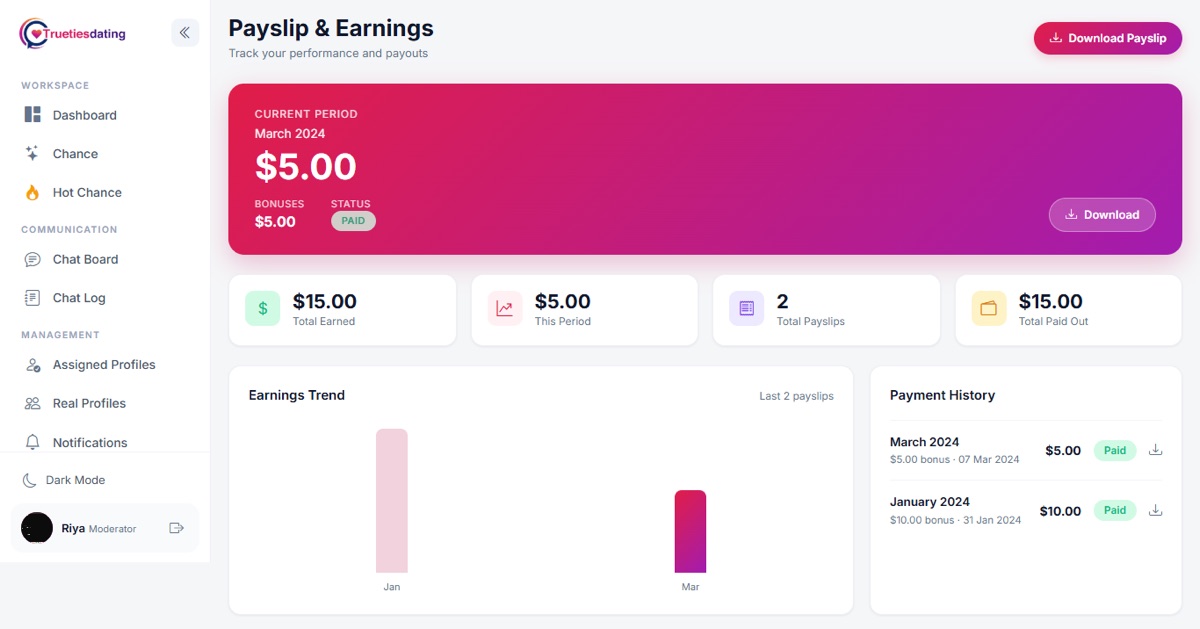Open the Dashboard grid icon
This screenshot has width=1200, height=629.
pyautogui.click(x=33, y=115)
